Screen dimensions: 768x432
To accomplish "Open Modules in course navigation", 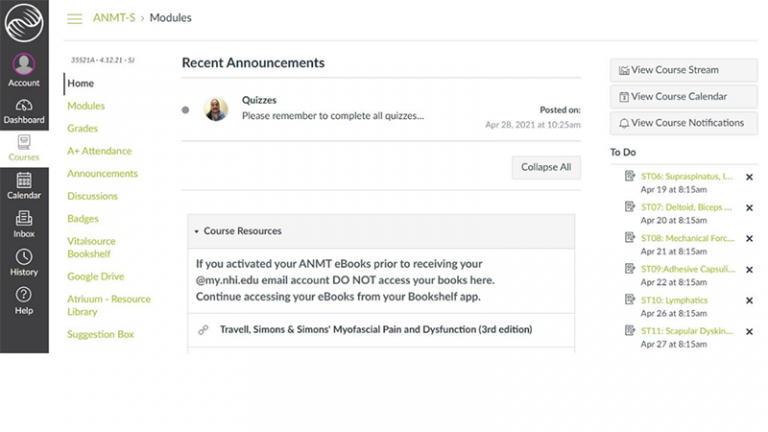I will point(86,106).
